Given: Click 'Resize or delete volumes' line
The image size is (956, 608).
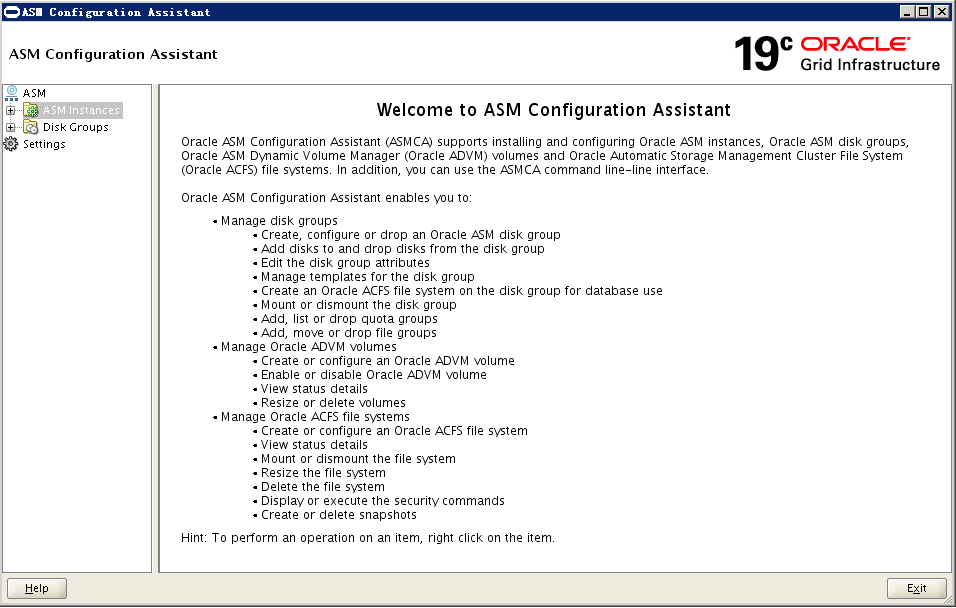Looking at the screenshot, I should (334, 403).
